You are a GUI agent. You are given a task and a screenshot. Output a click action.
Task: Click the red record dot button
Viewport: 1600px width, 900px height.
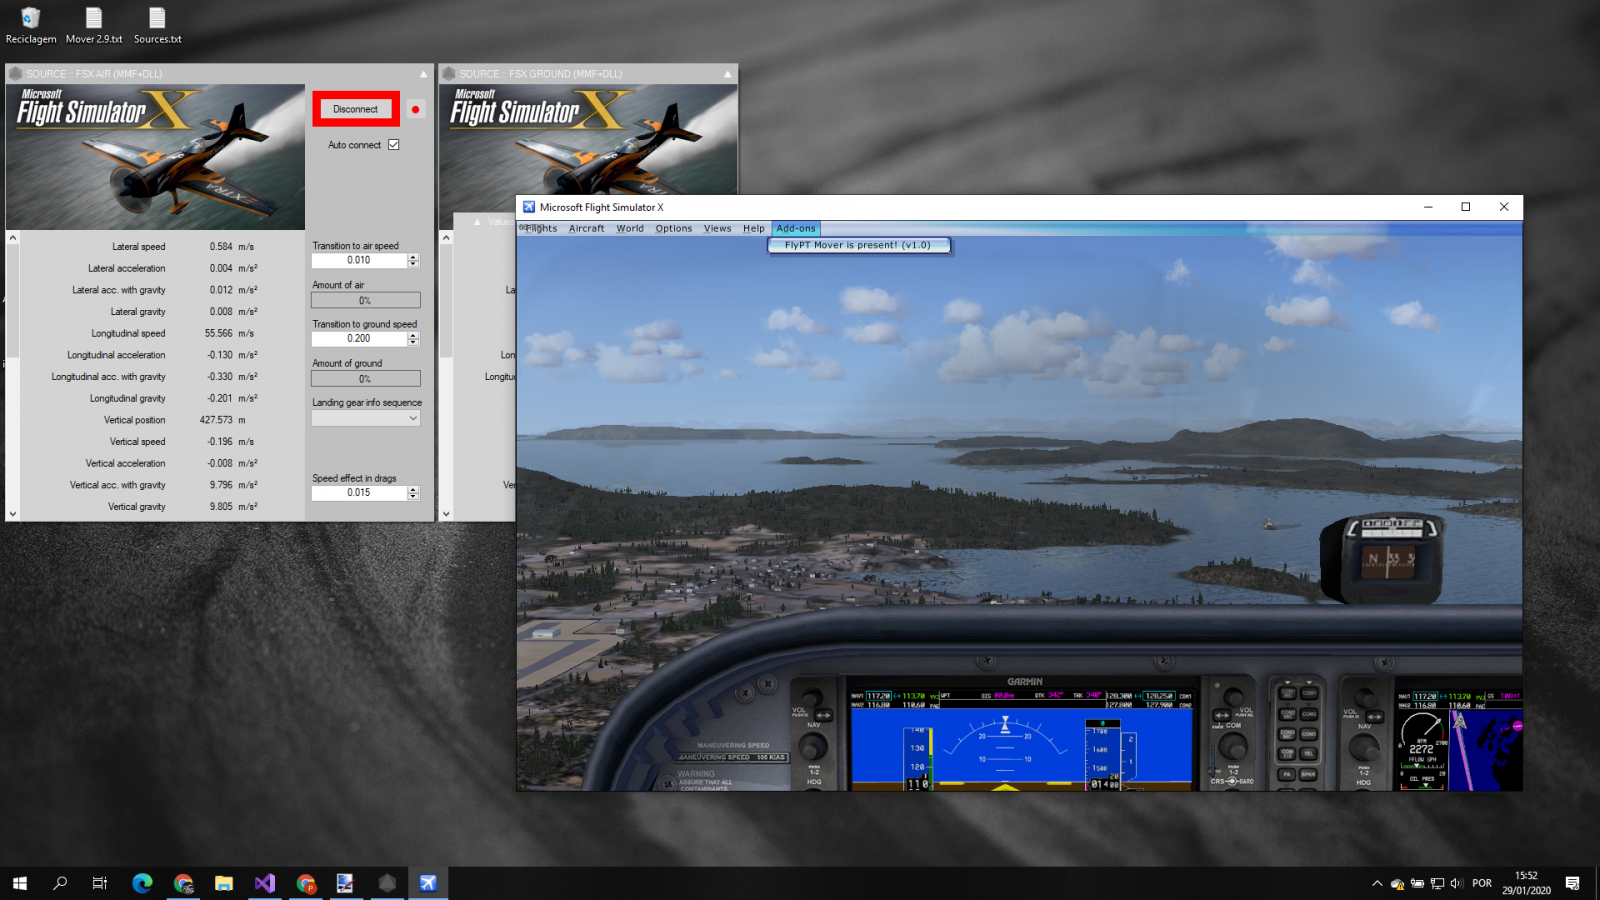click(x=415, y=109)
